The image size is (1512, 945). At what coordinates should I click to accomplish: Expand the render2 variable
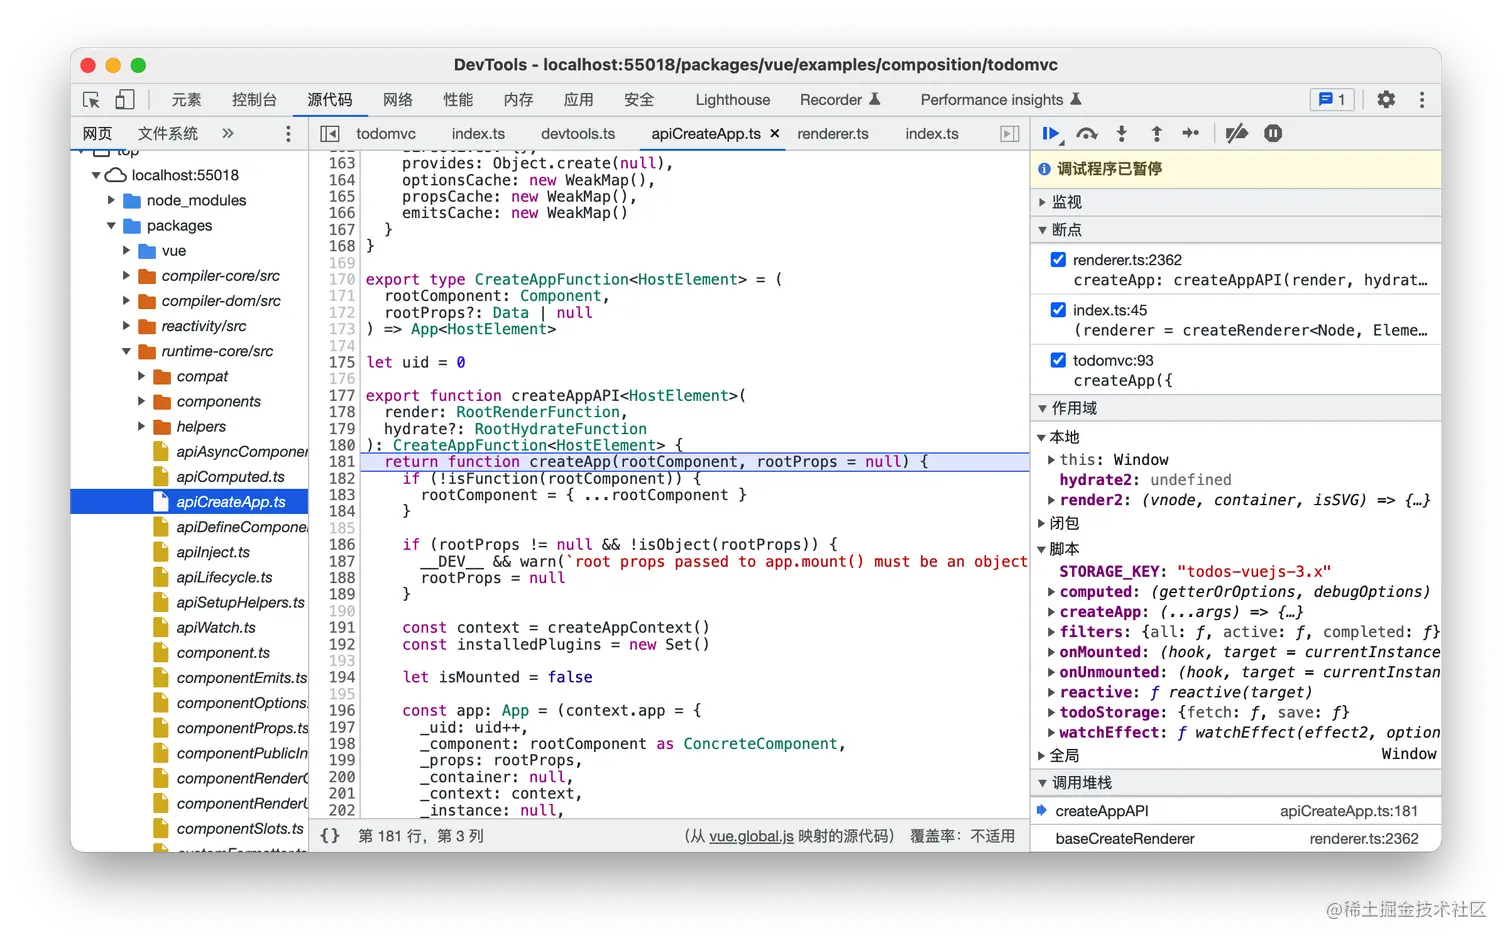pos(1051,500)
